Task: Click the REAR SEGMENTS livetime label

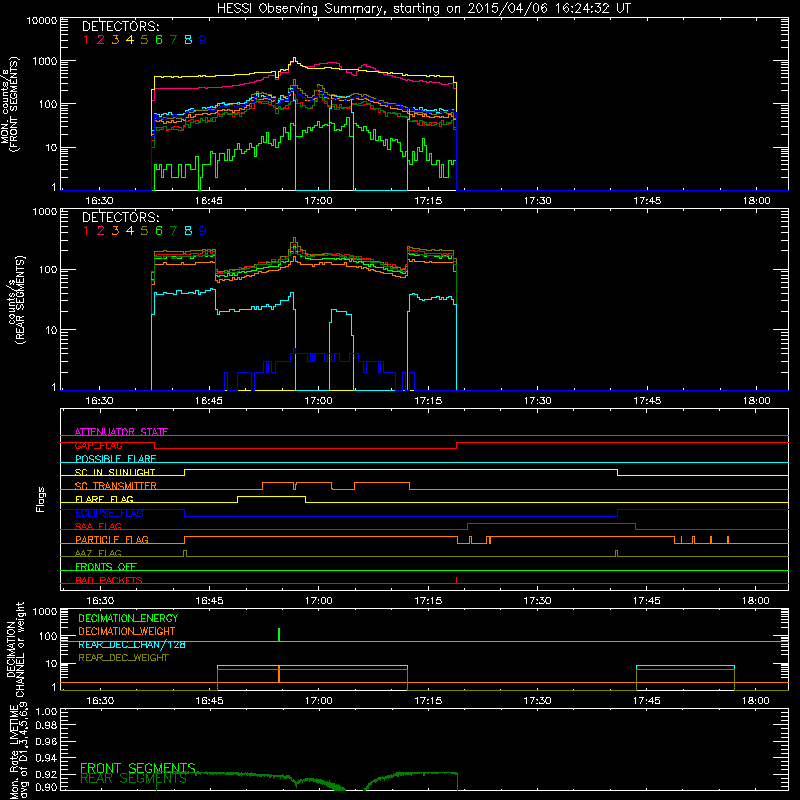Action: (134, 779)
